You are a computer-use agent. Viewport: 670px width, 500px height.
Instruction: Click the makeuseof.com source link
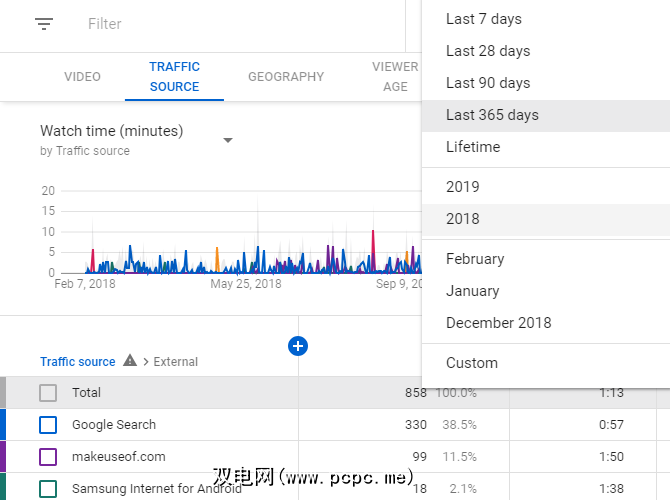coord(119,457)
